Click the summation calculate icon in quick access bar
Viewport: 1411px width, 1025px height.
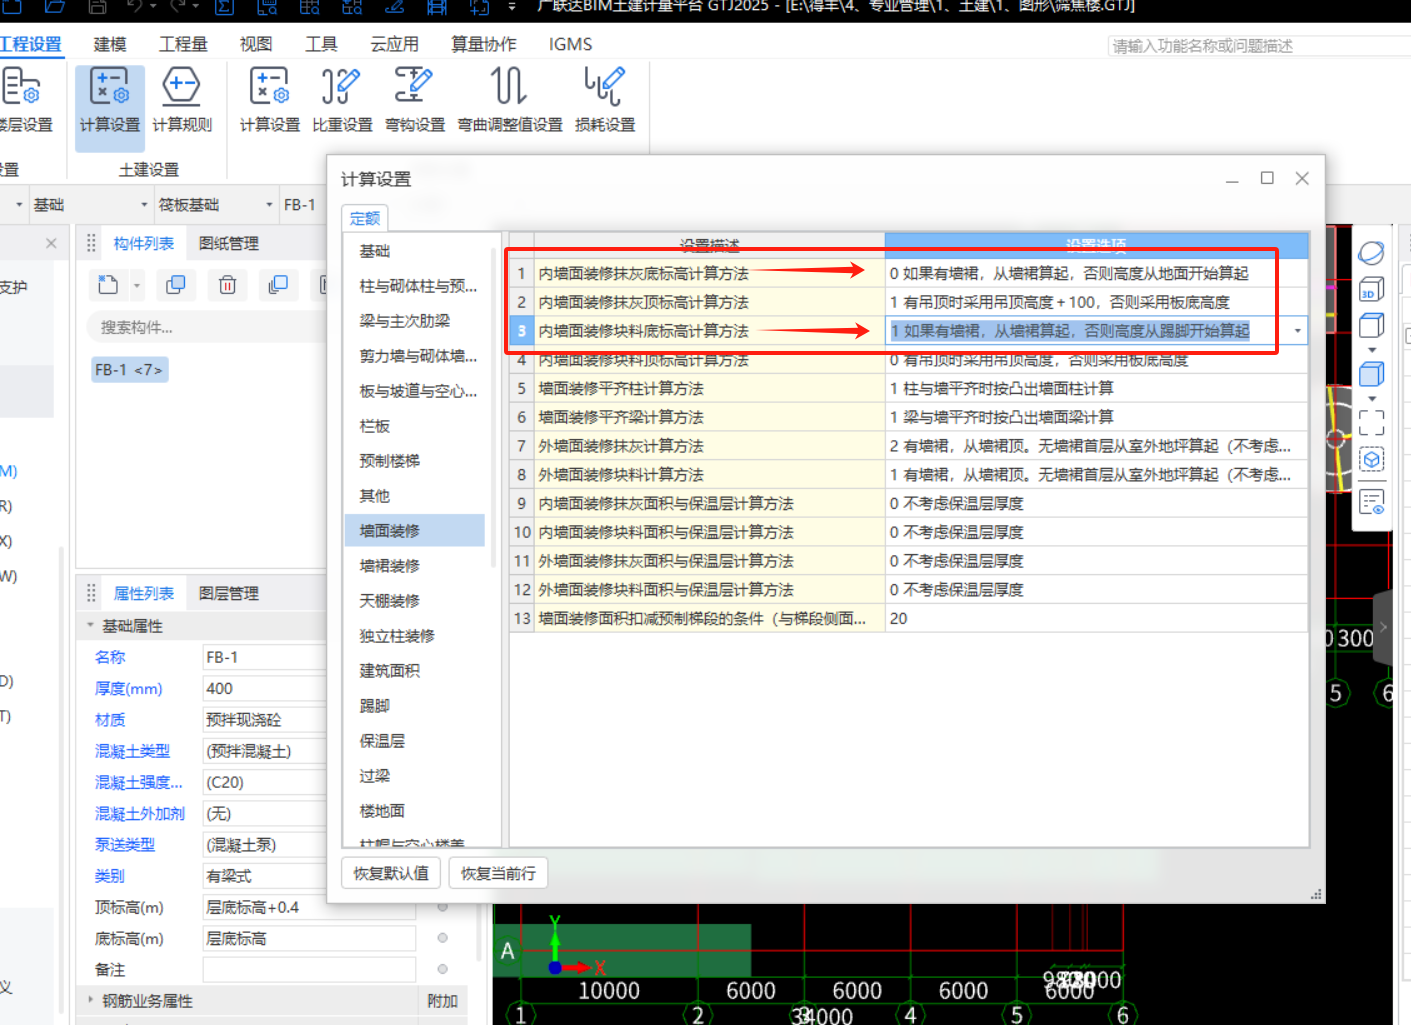[225, 7]
